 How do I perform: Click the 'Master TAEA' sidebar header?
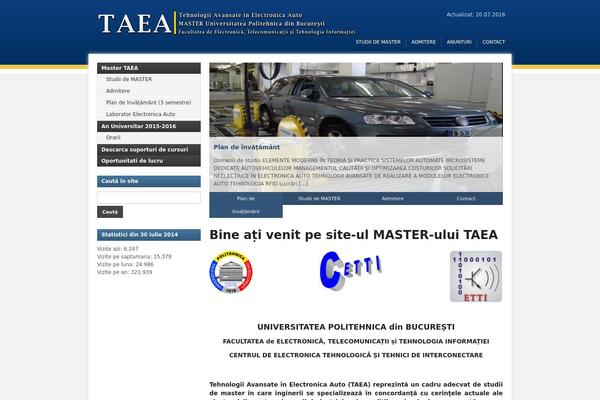(x=149, y=68)
